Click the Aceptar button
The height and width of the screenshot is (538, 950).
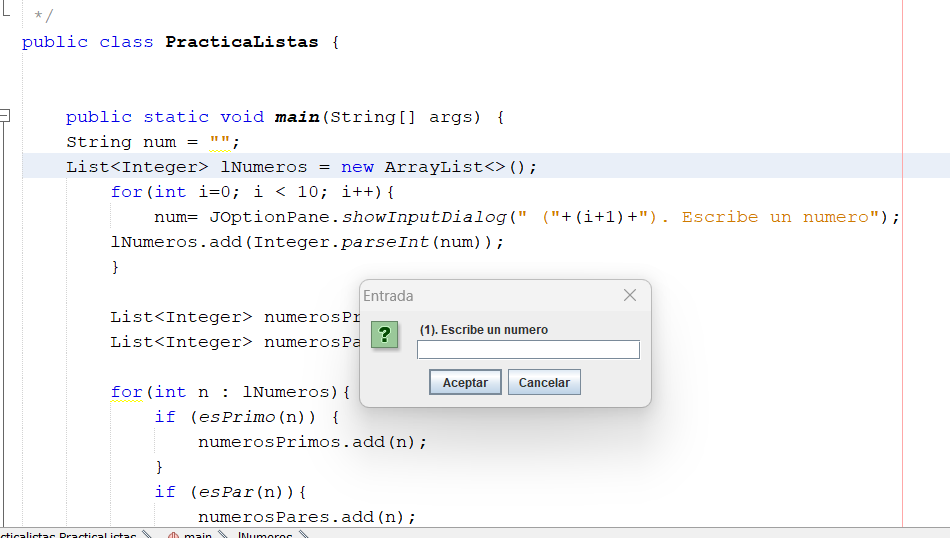tap(465, 383)
